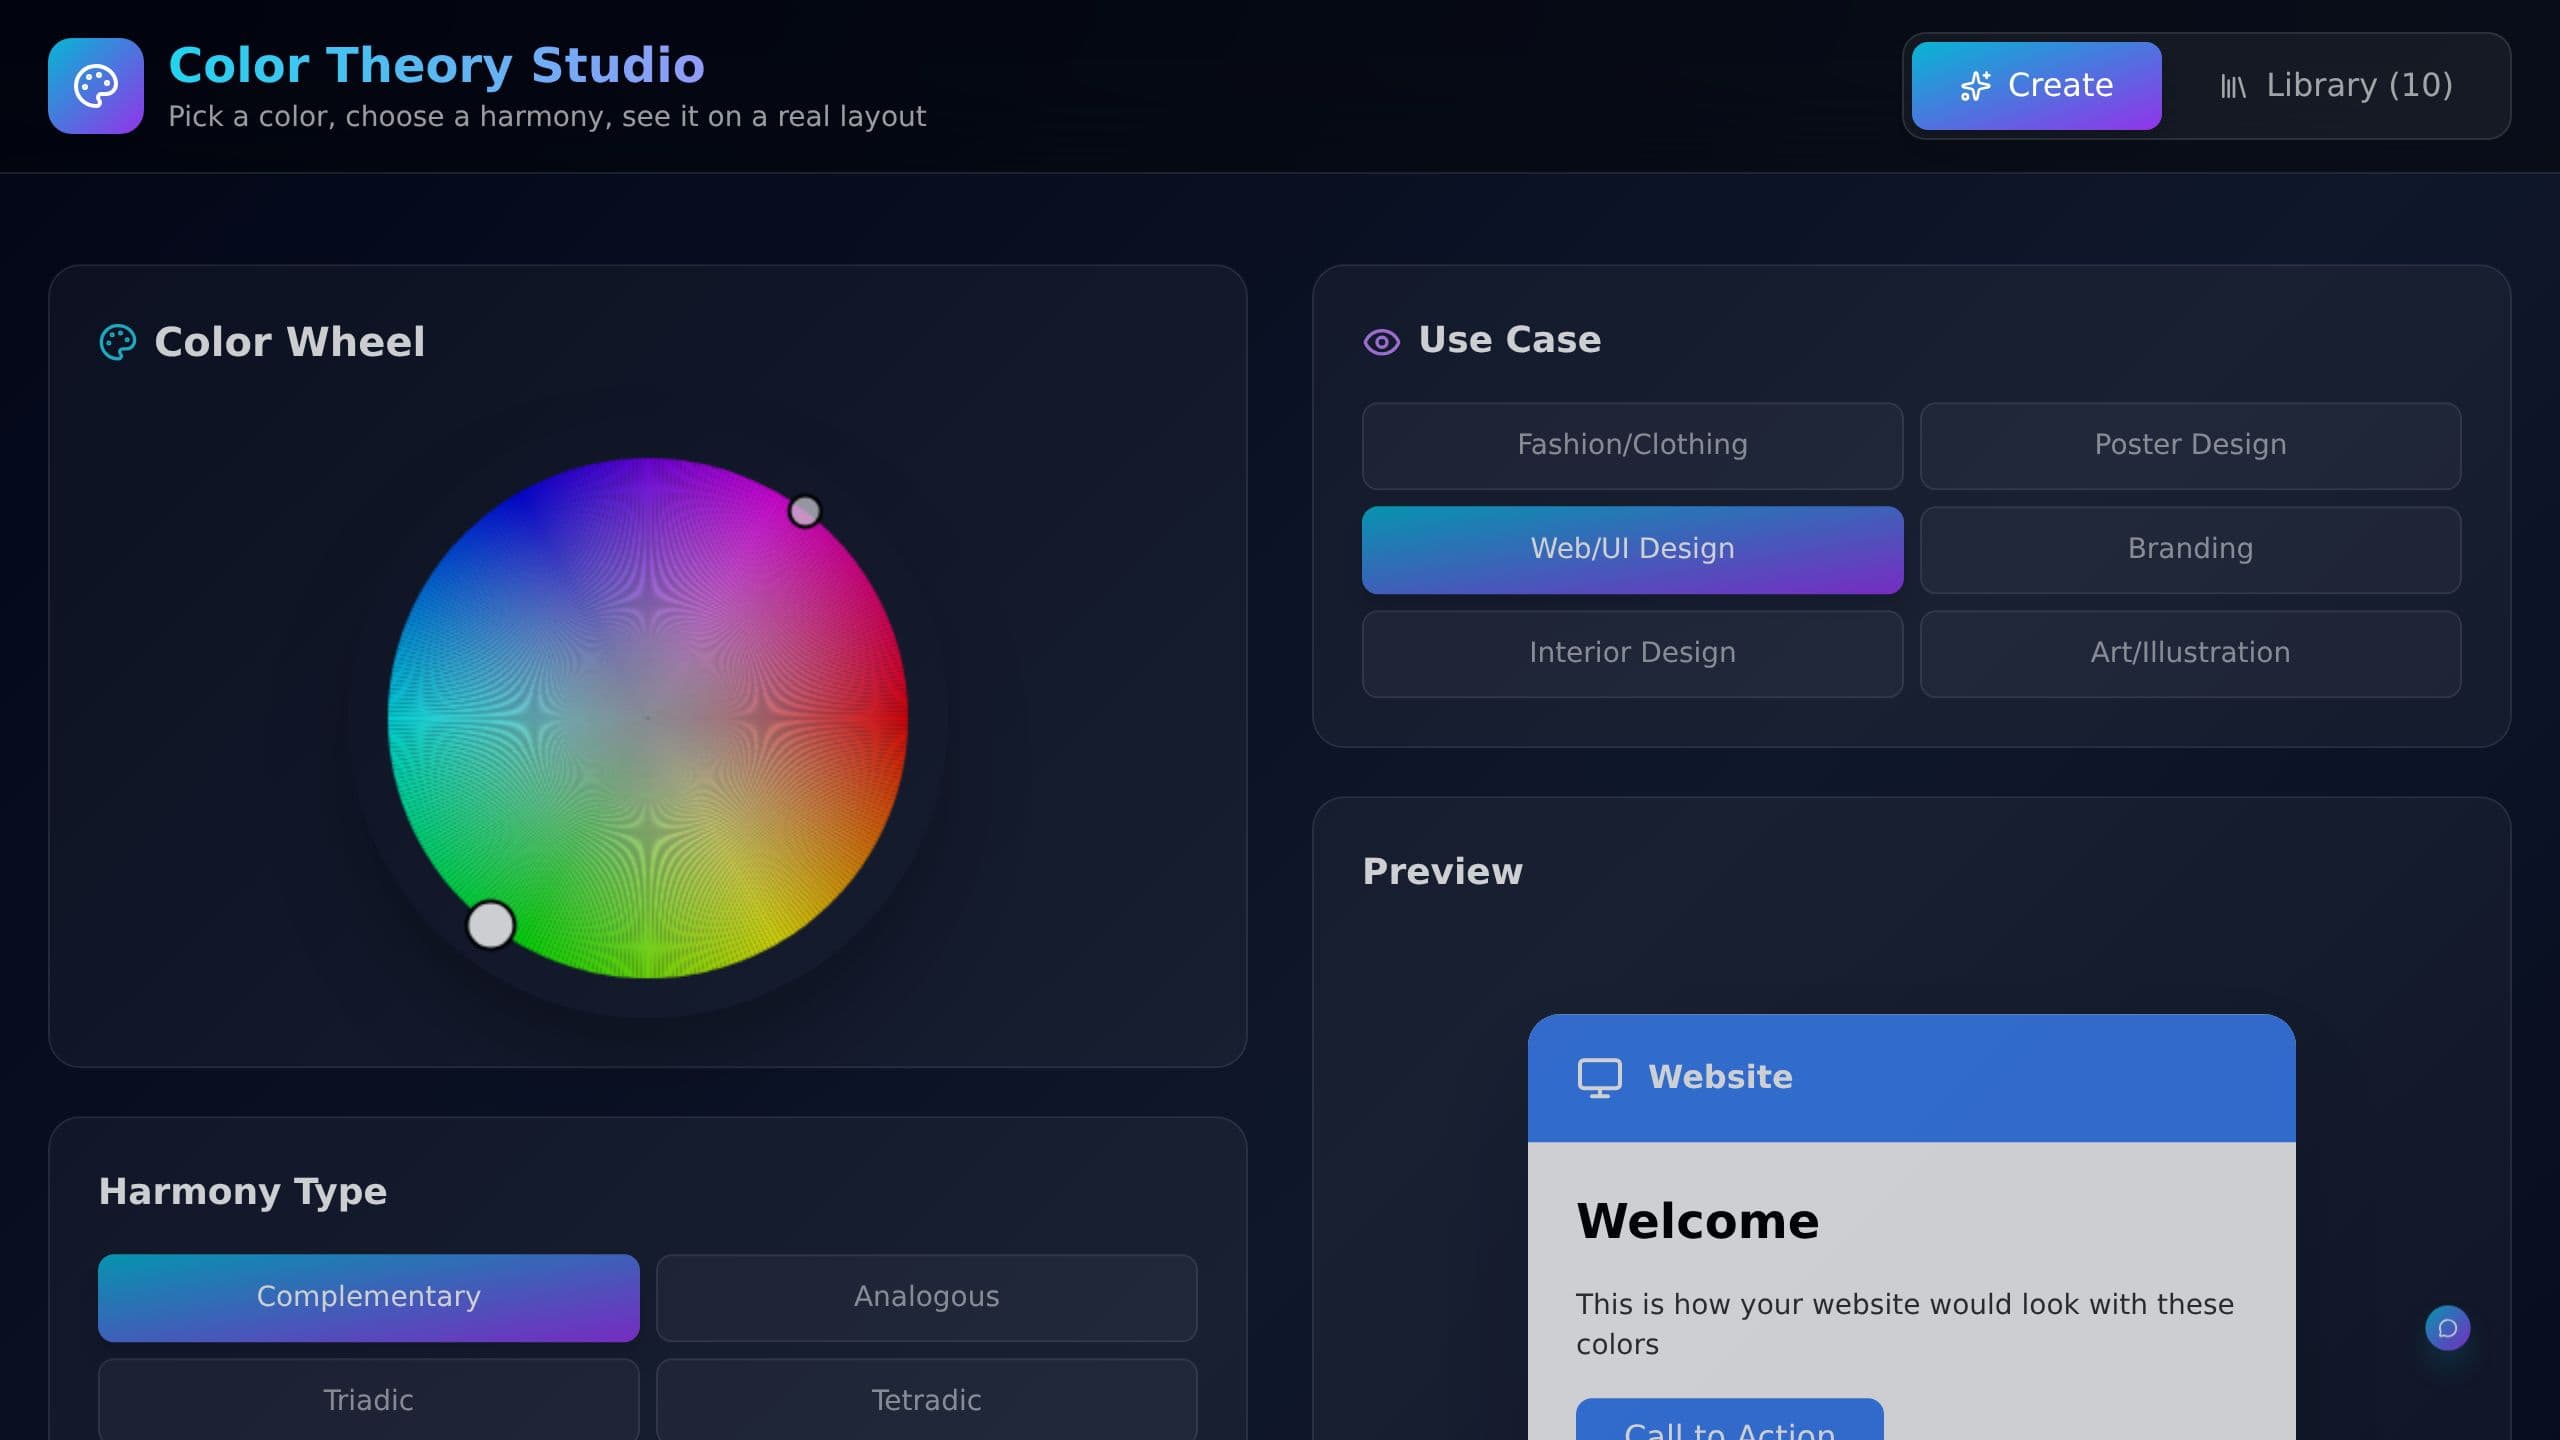The width and height of the screenshot is (2560, 1440).
Task: Click the large white handle on the color wheel
Action: coord(490,925)
